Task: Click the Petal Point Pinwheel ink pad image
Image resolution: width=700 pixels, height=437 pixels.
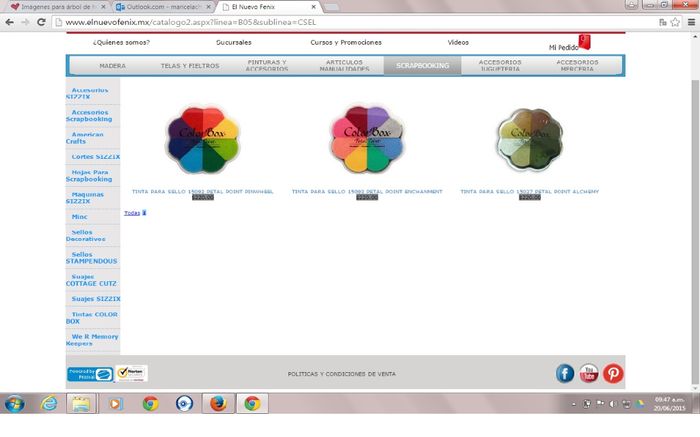Action: (203, 140)
